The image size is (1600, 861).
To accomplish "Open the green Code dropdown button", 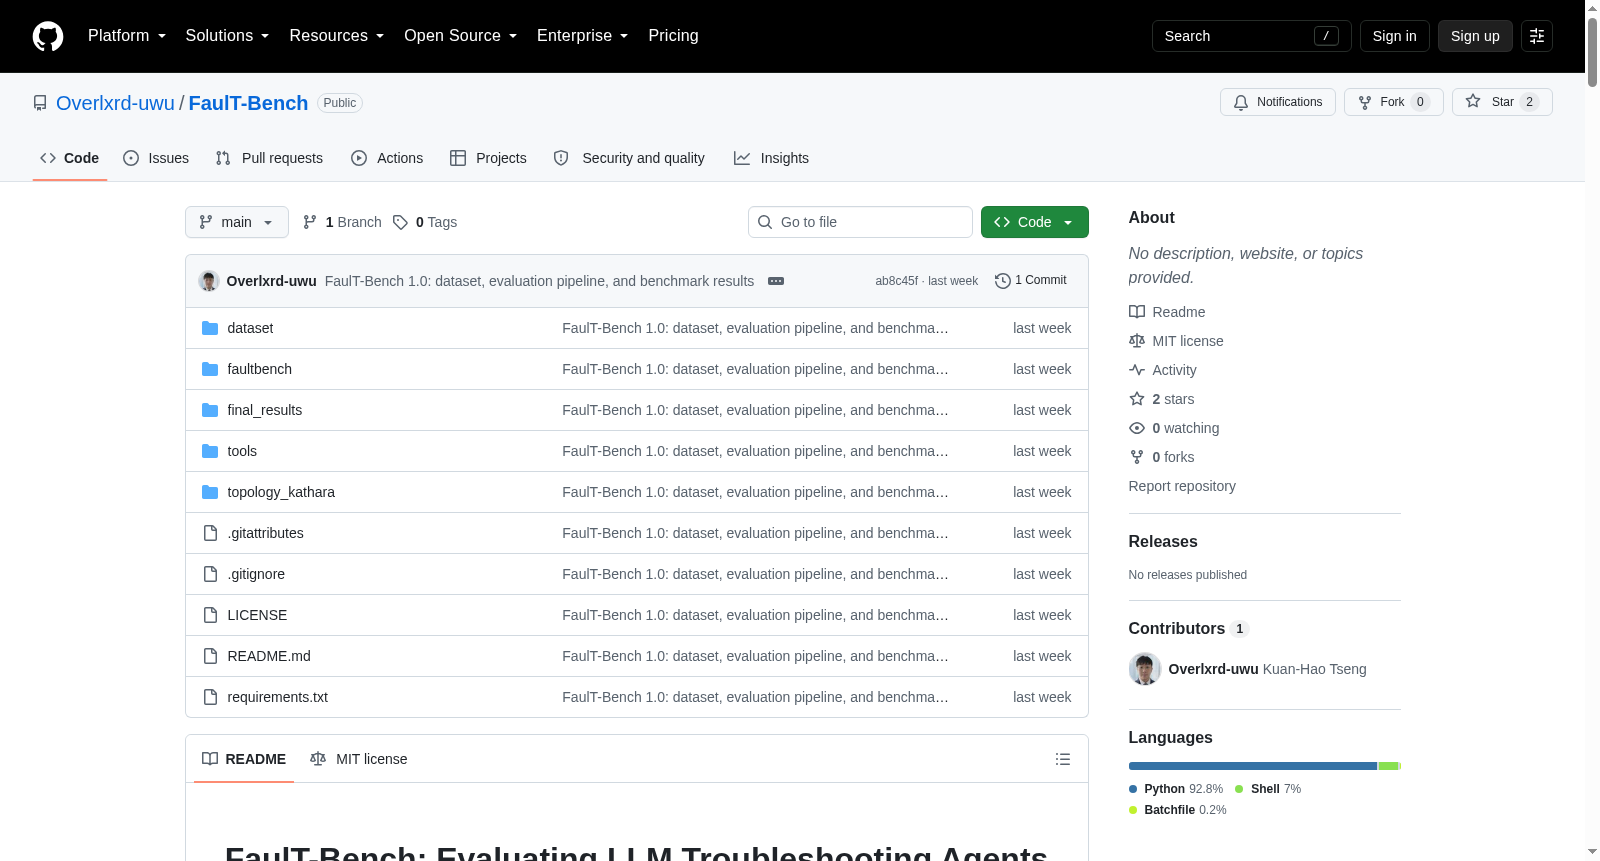I will (x=1034, y=222).
